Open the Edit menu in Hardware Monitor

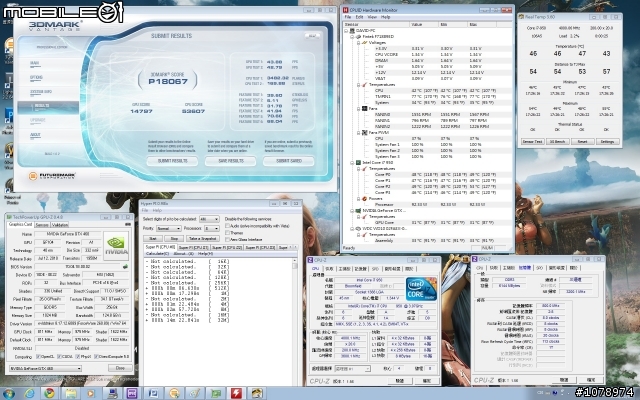(x=360, y=17)
